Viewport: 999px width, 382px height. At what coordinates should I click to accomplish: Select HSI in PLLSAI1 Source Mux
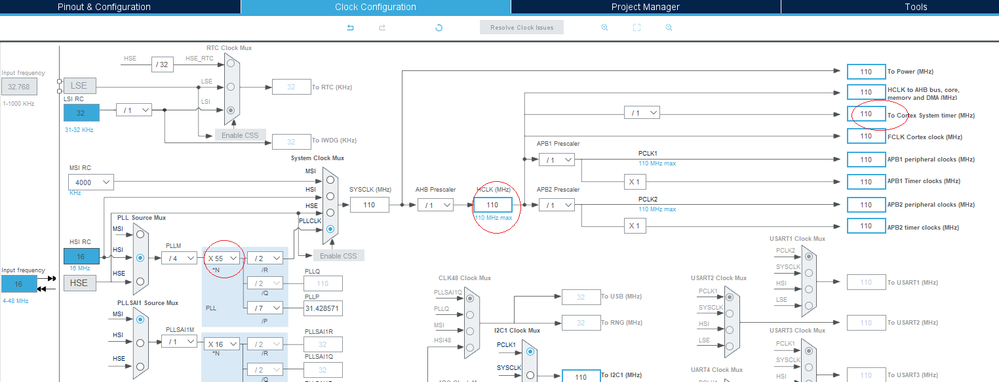(140, 343)
